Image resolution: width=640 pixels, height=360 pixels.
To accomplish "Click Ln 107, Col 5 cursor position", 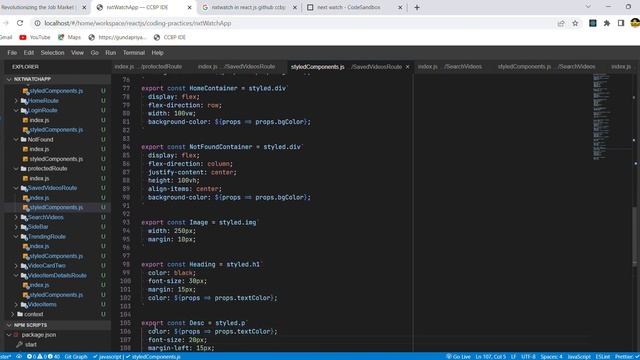I will 491,356.
